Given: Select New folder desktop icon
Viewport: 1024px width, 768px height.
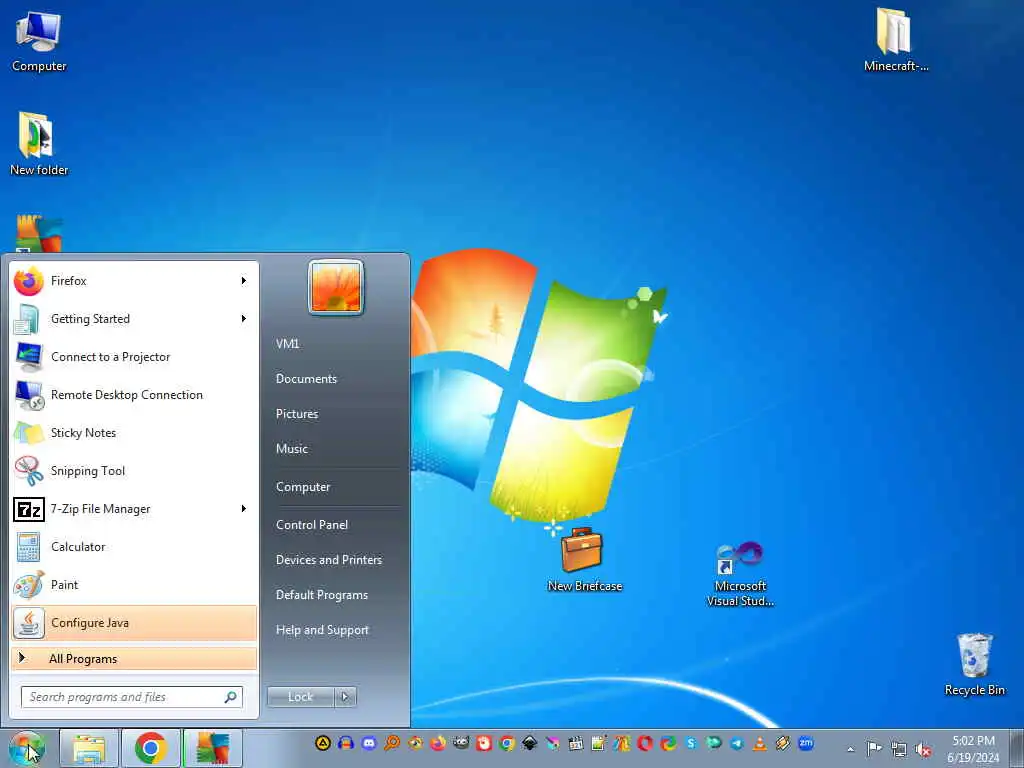Looking at the screenshot, I should (39, 144).
